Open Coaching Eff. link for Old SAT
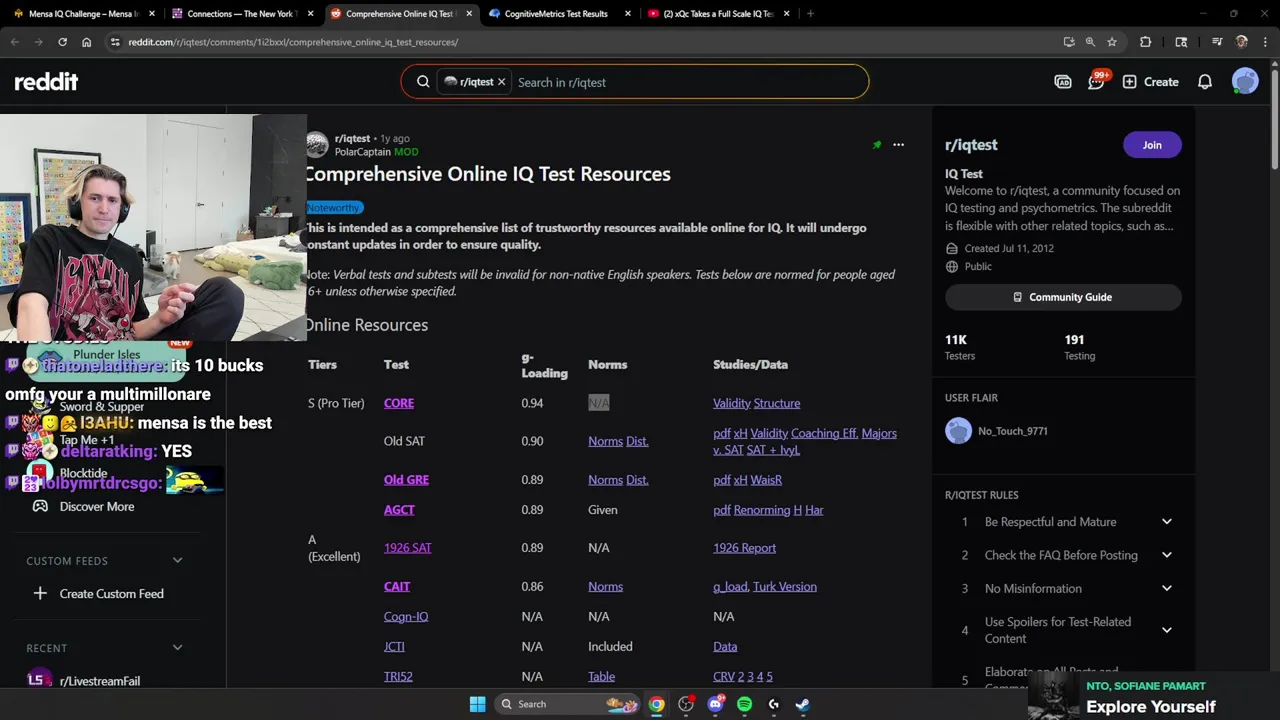 click(x=824, y=433)
